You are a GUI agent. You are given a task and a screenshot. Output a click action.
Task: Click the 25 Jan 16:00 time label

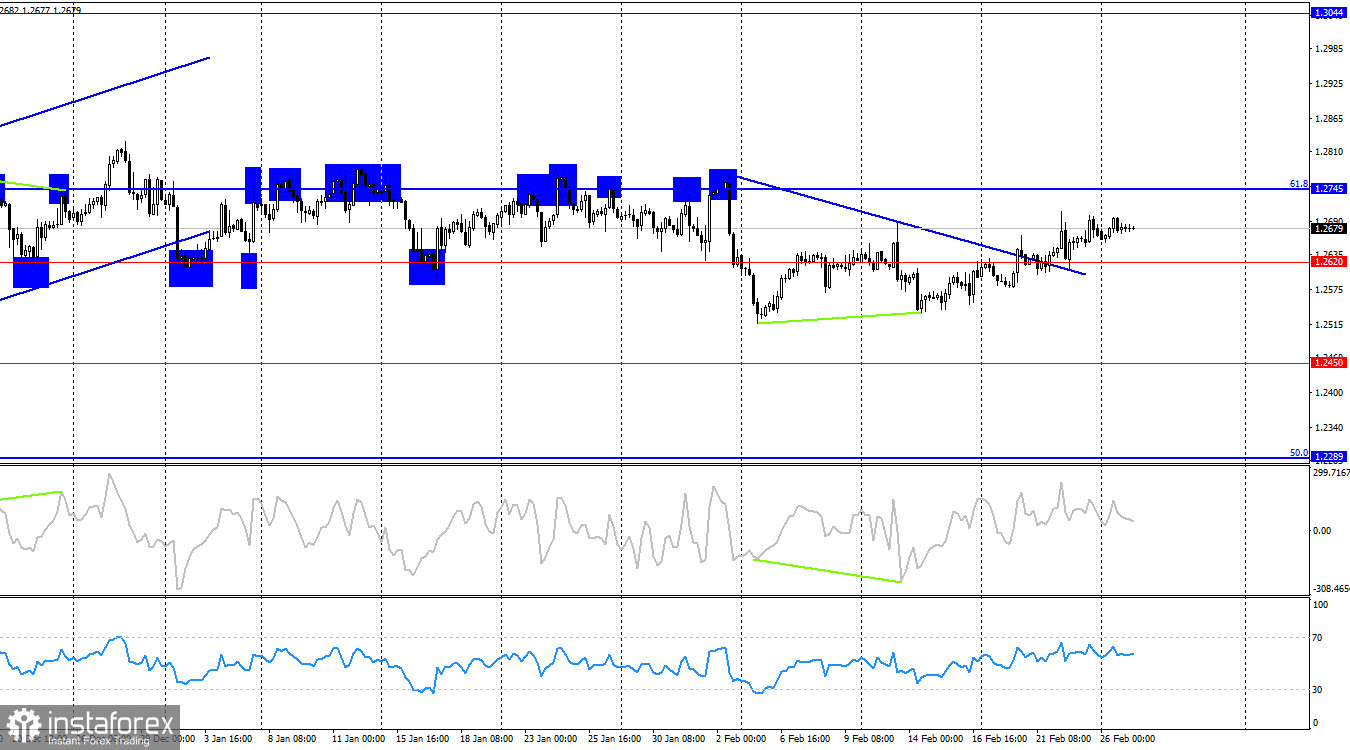(x=614, y=740)
